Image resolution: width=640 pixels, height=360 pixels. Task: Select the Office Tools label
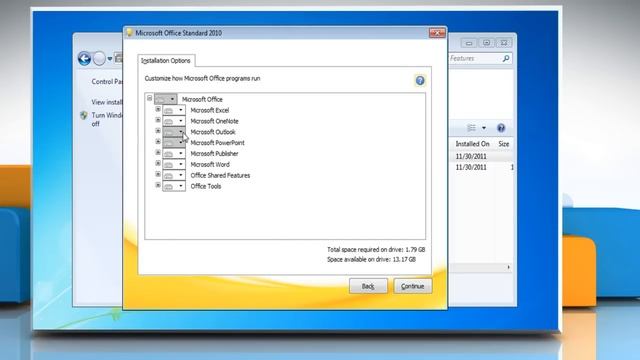206,186
